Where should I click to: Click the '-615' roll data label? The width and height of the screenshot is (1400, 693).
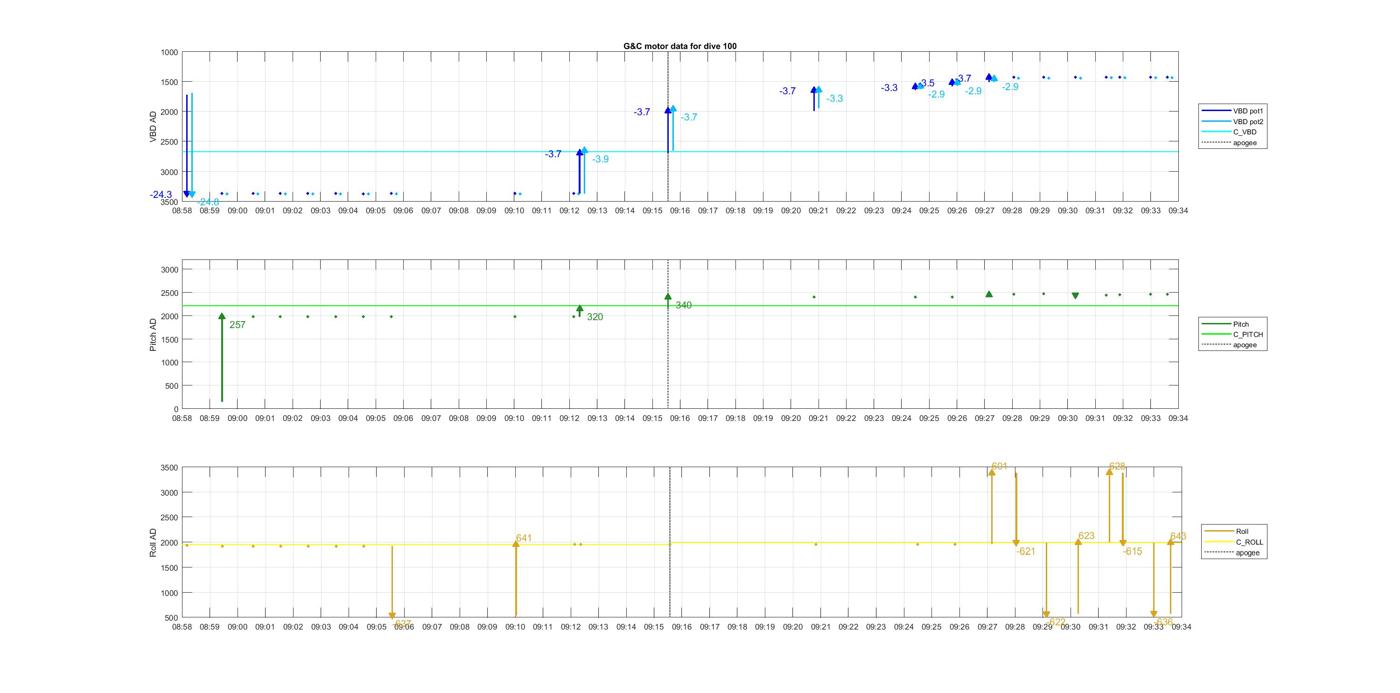[x=1132, y=551]
